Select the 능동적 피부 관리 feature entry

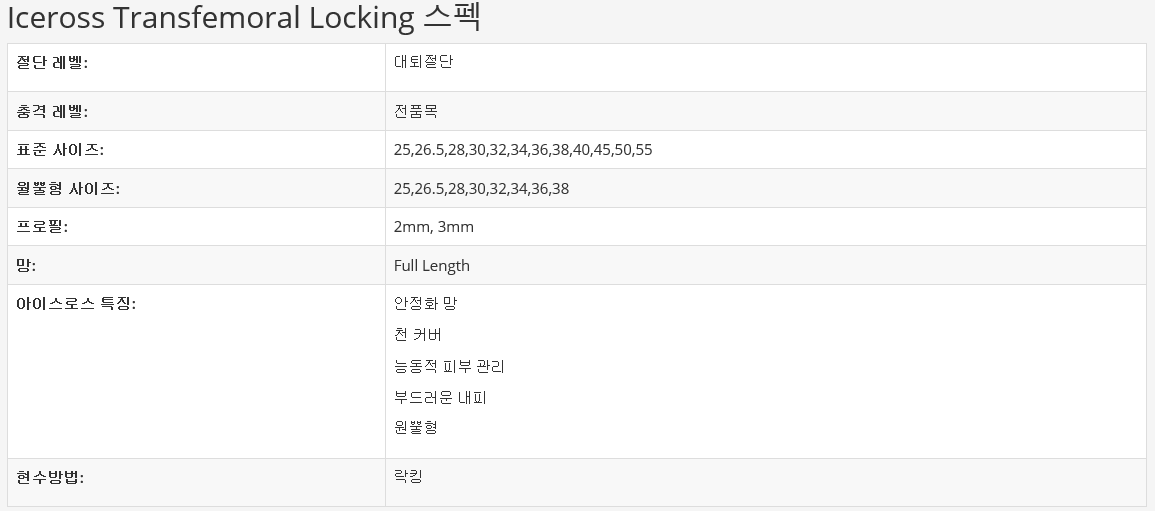(x=449, y=367)
